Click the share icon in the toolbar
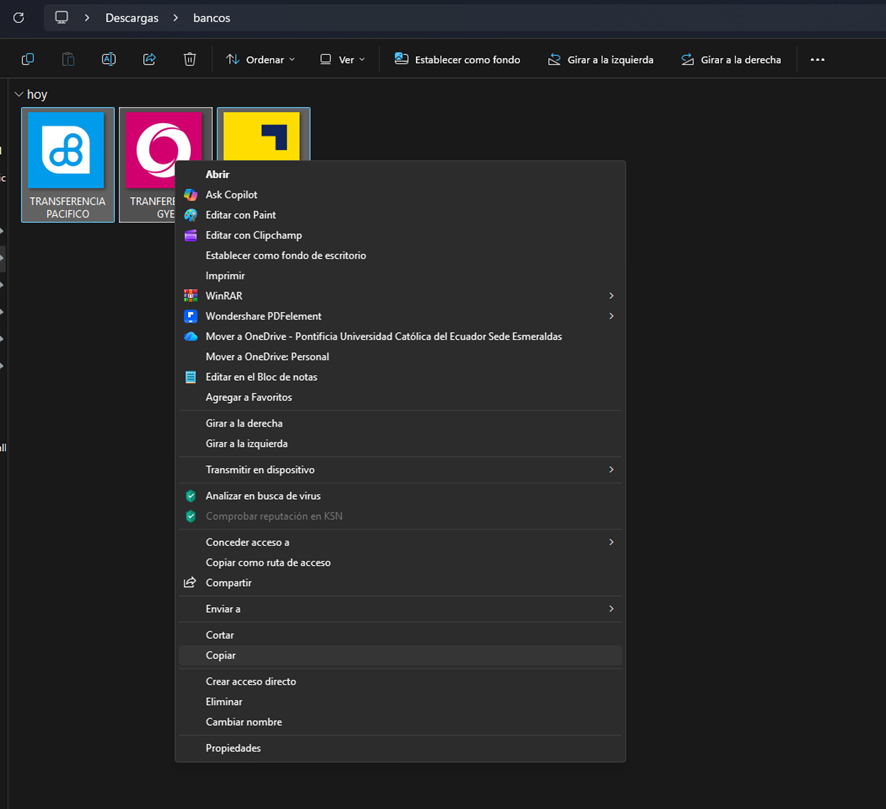The height and width of the screenshot is (809, 886). pos(149,59)
